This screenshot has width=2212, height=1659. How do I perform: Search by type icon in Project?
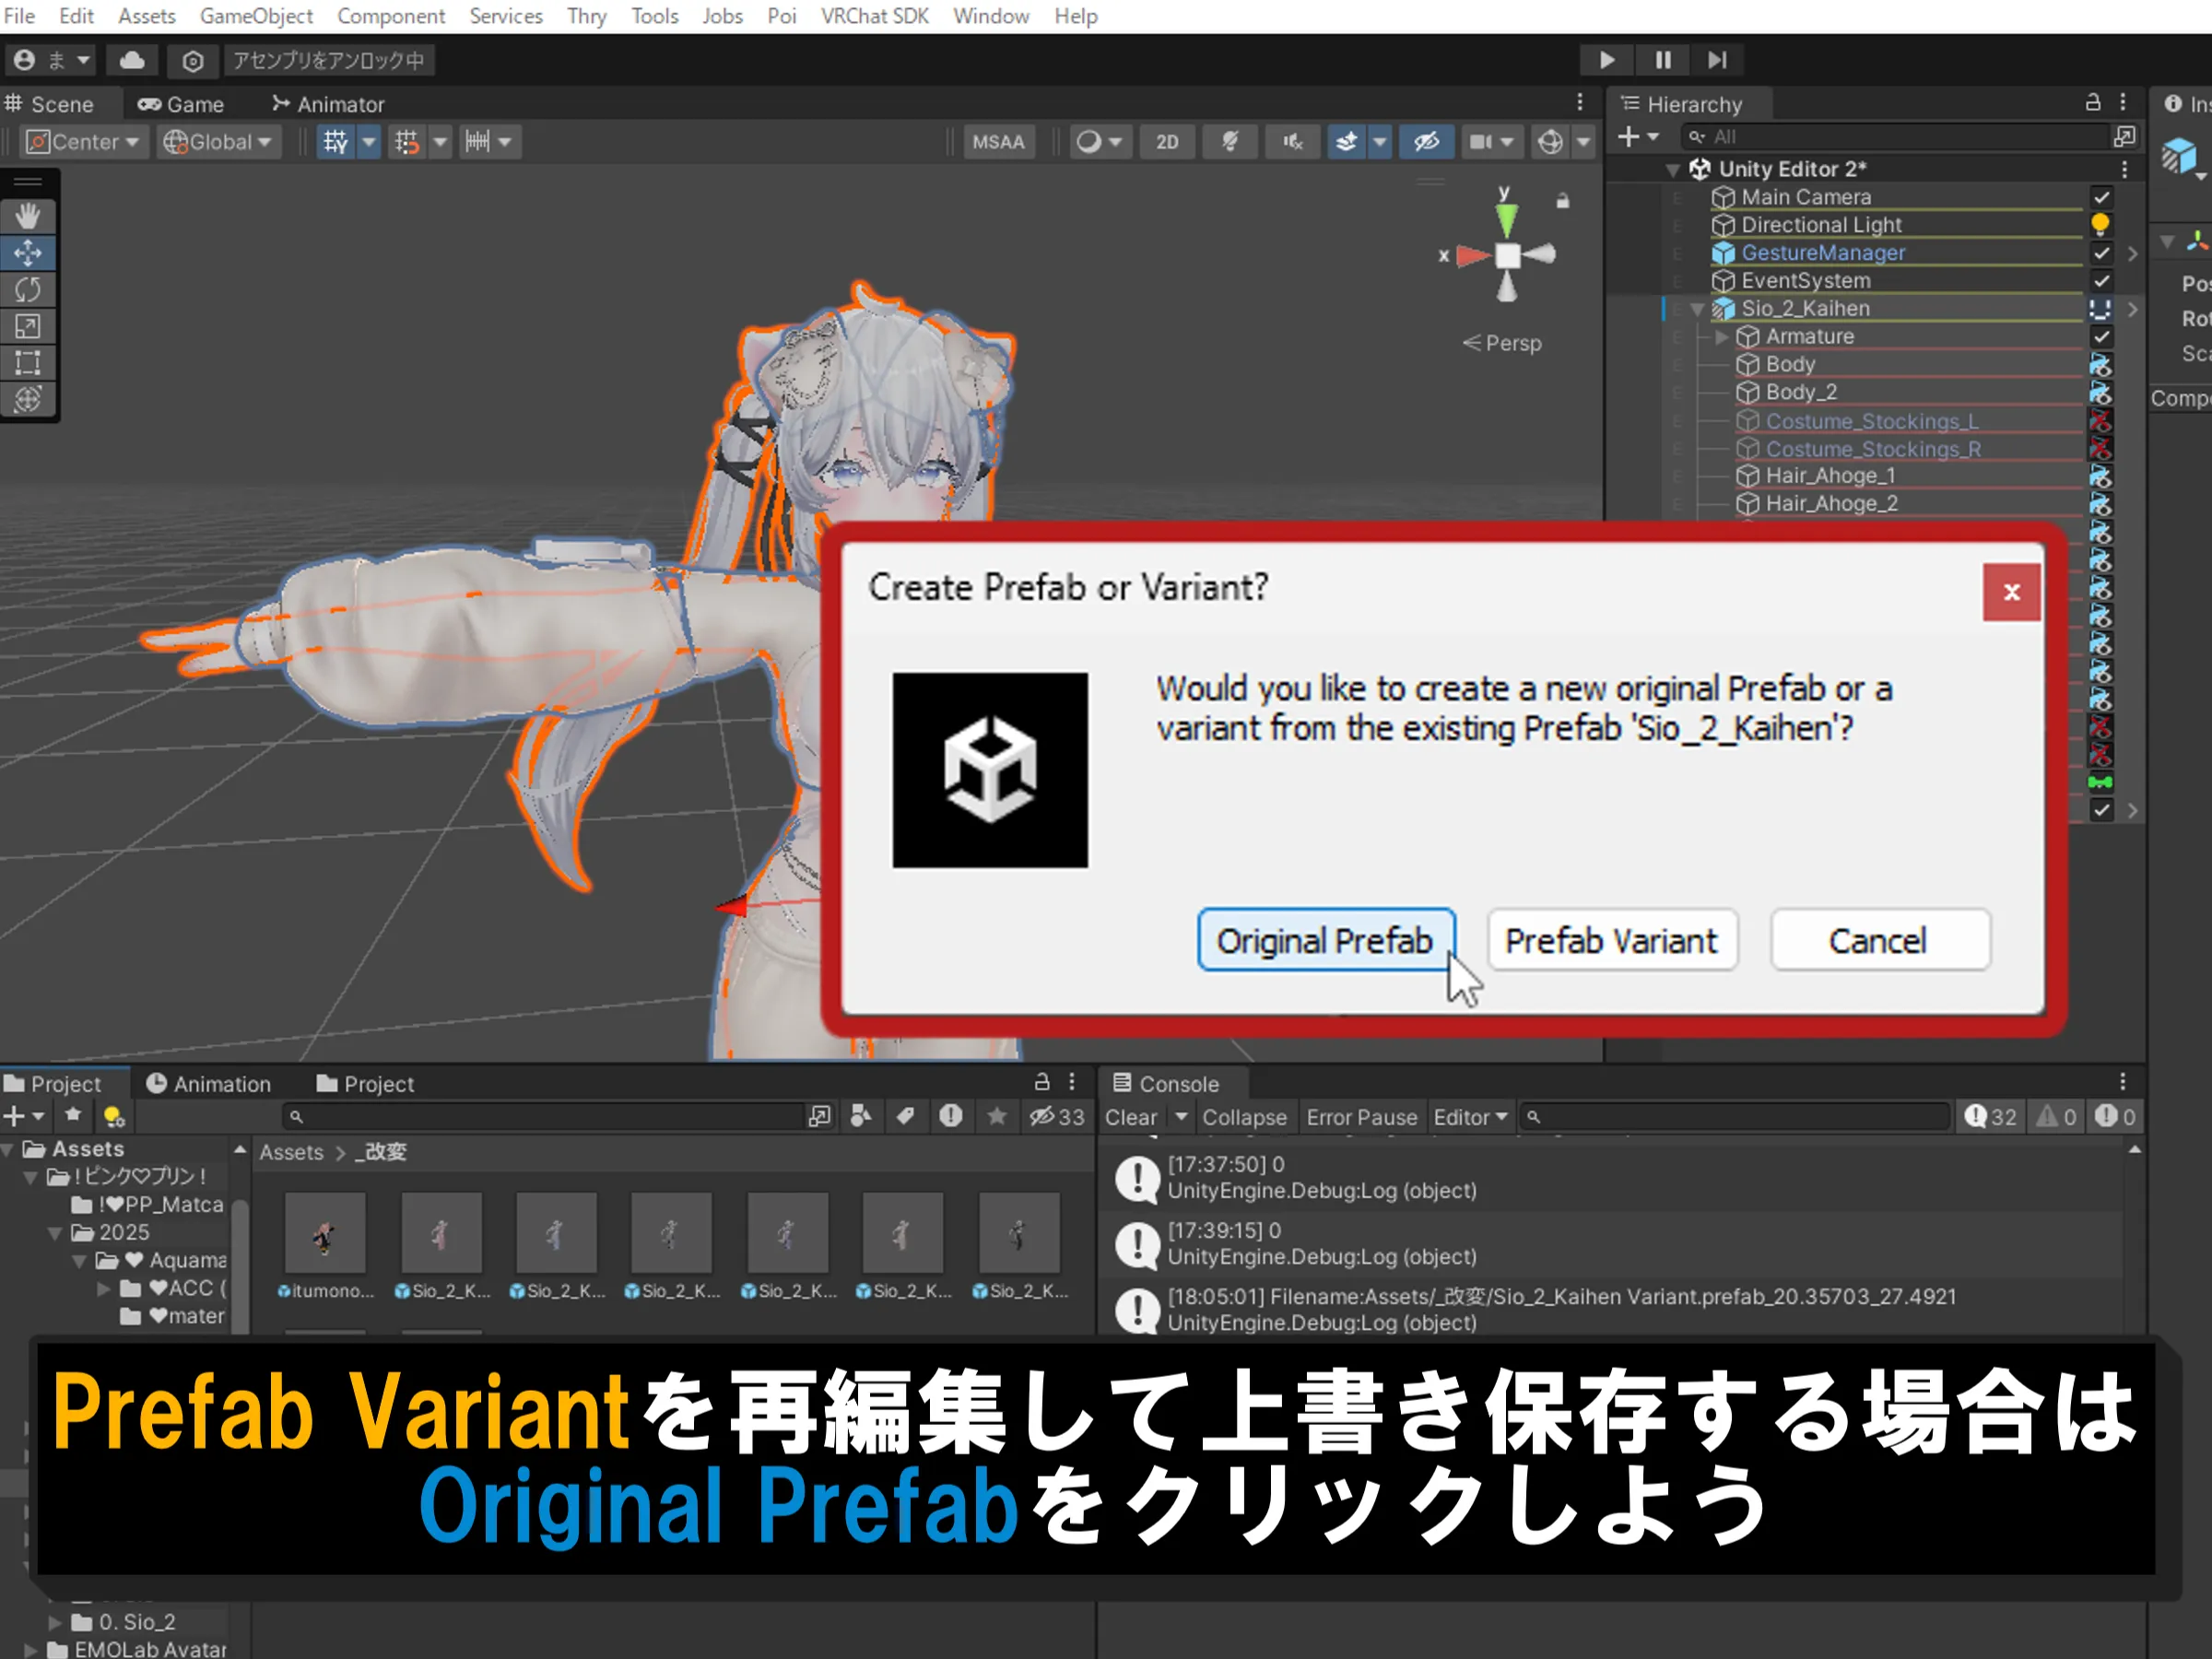[x=861, y=1116]
